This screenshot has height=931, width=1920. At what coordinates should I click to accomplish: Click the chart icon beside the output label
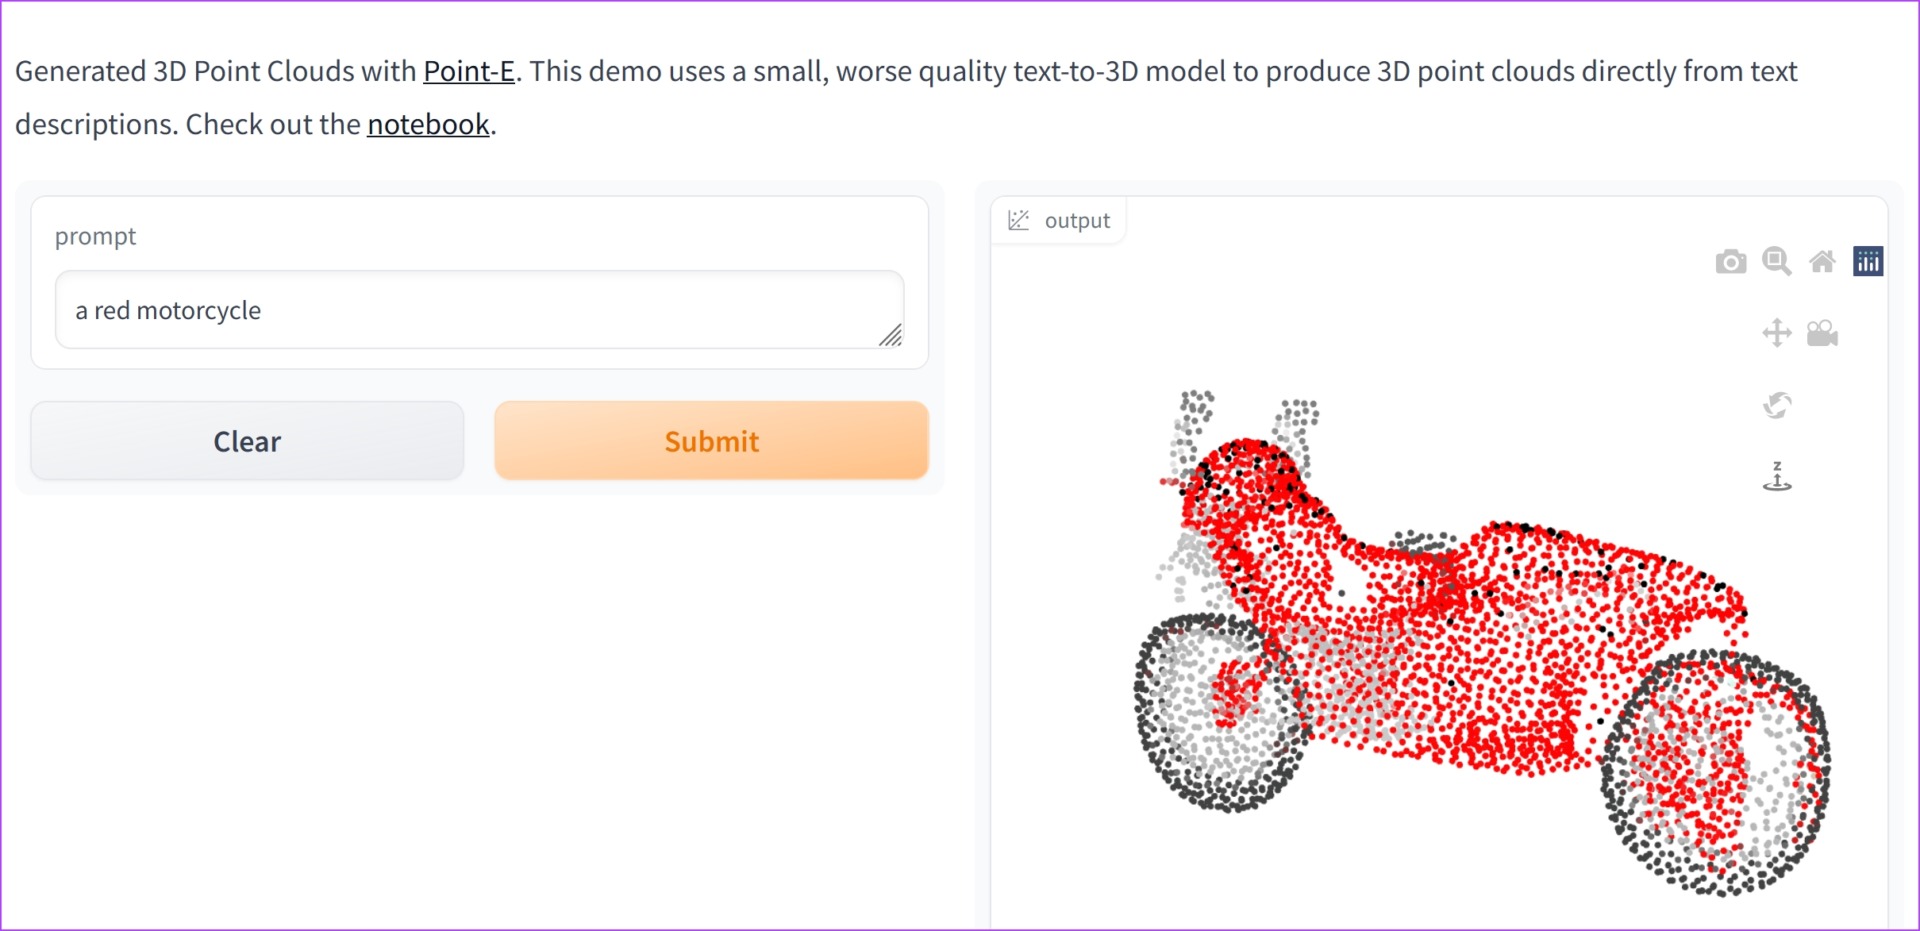click(x=1018, y=220)
